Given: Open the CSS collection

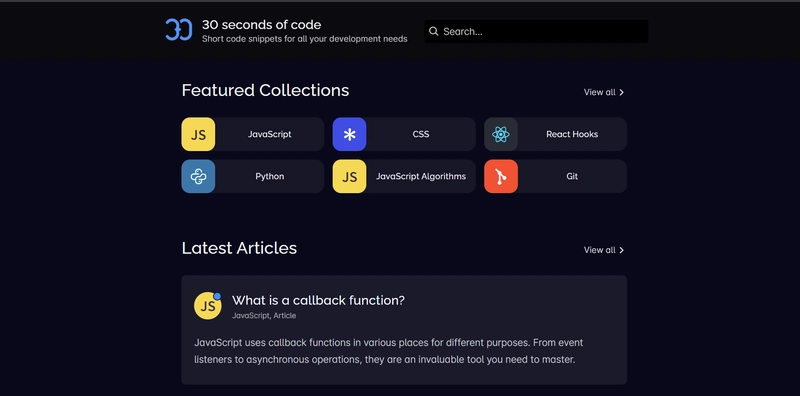Looking at the screenshot, I should (404, 134).
